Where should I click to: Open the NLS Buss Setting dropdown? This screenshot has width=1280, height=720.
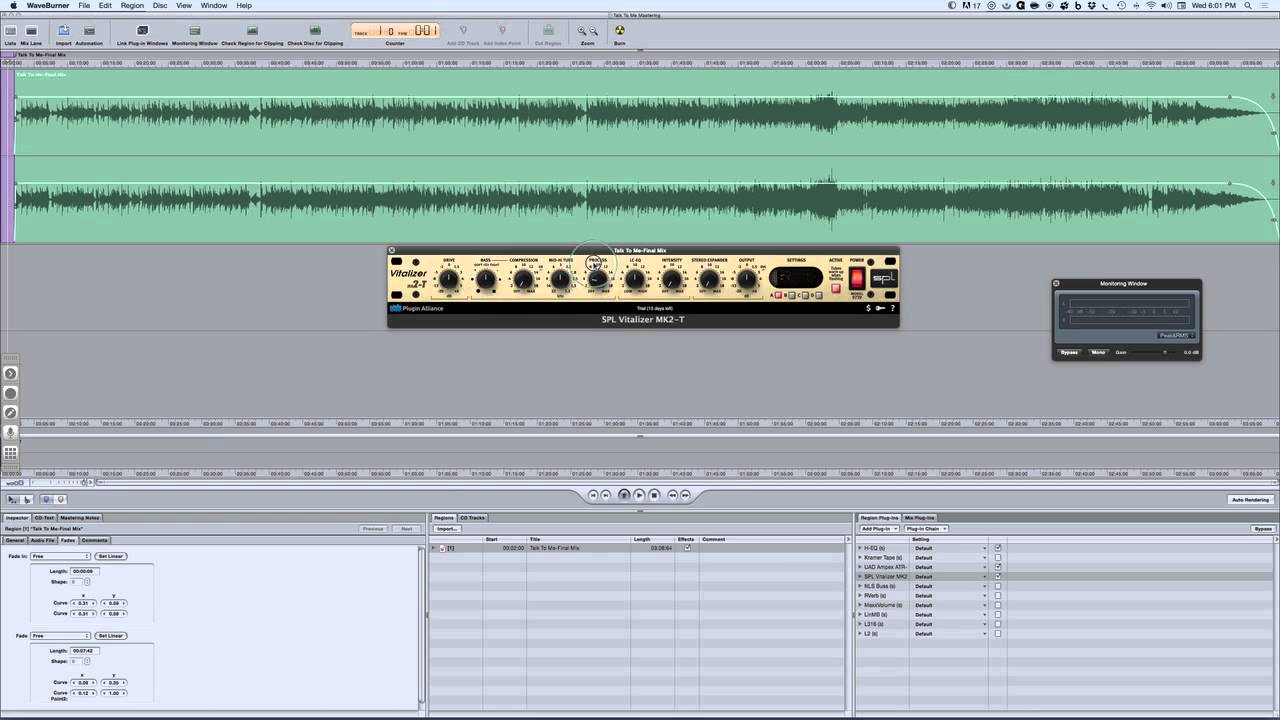pyautogui.click(x=950, y=586)
